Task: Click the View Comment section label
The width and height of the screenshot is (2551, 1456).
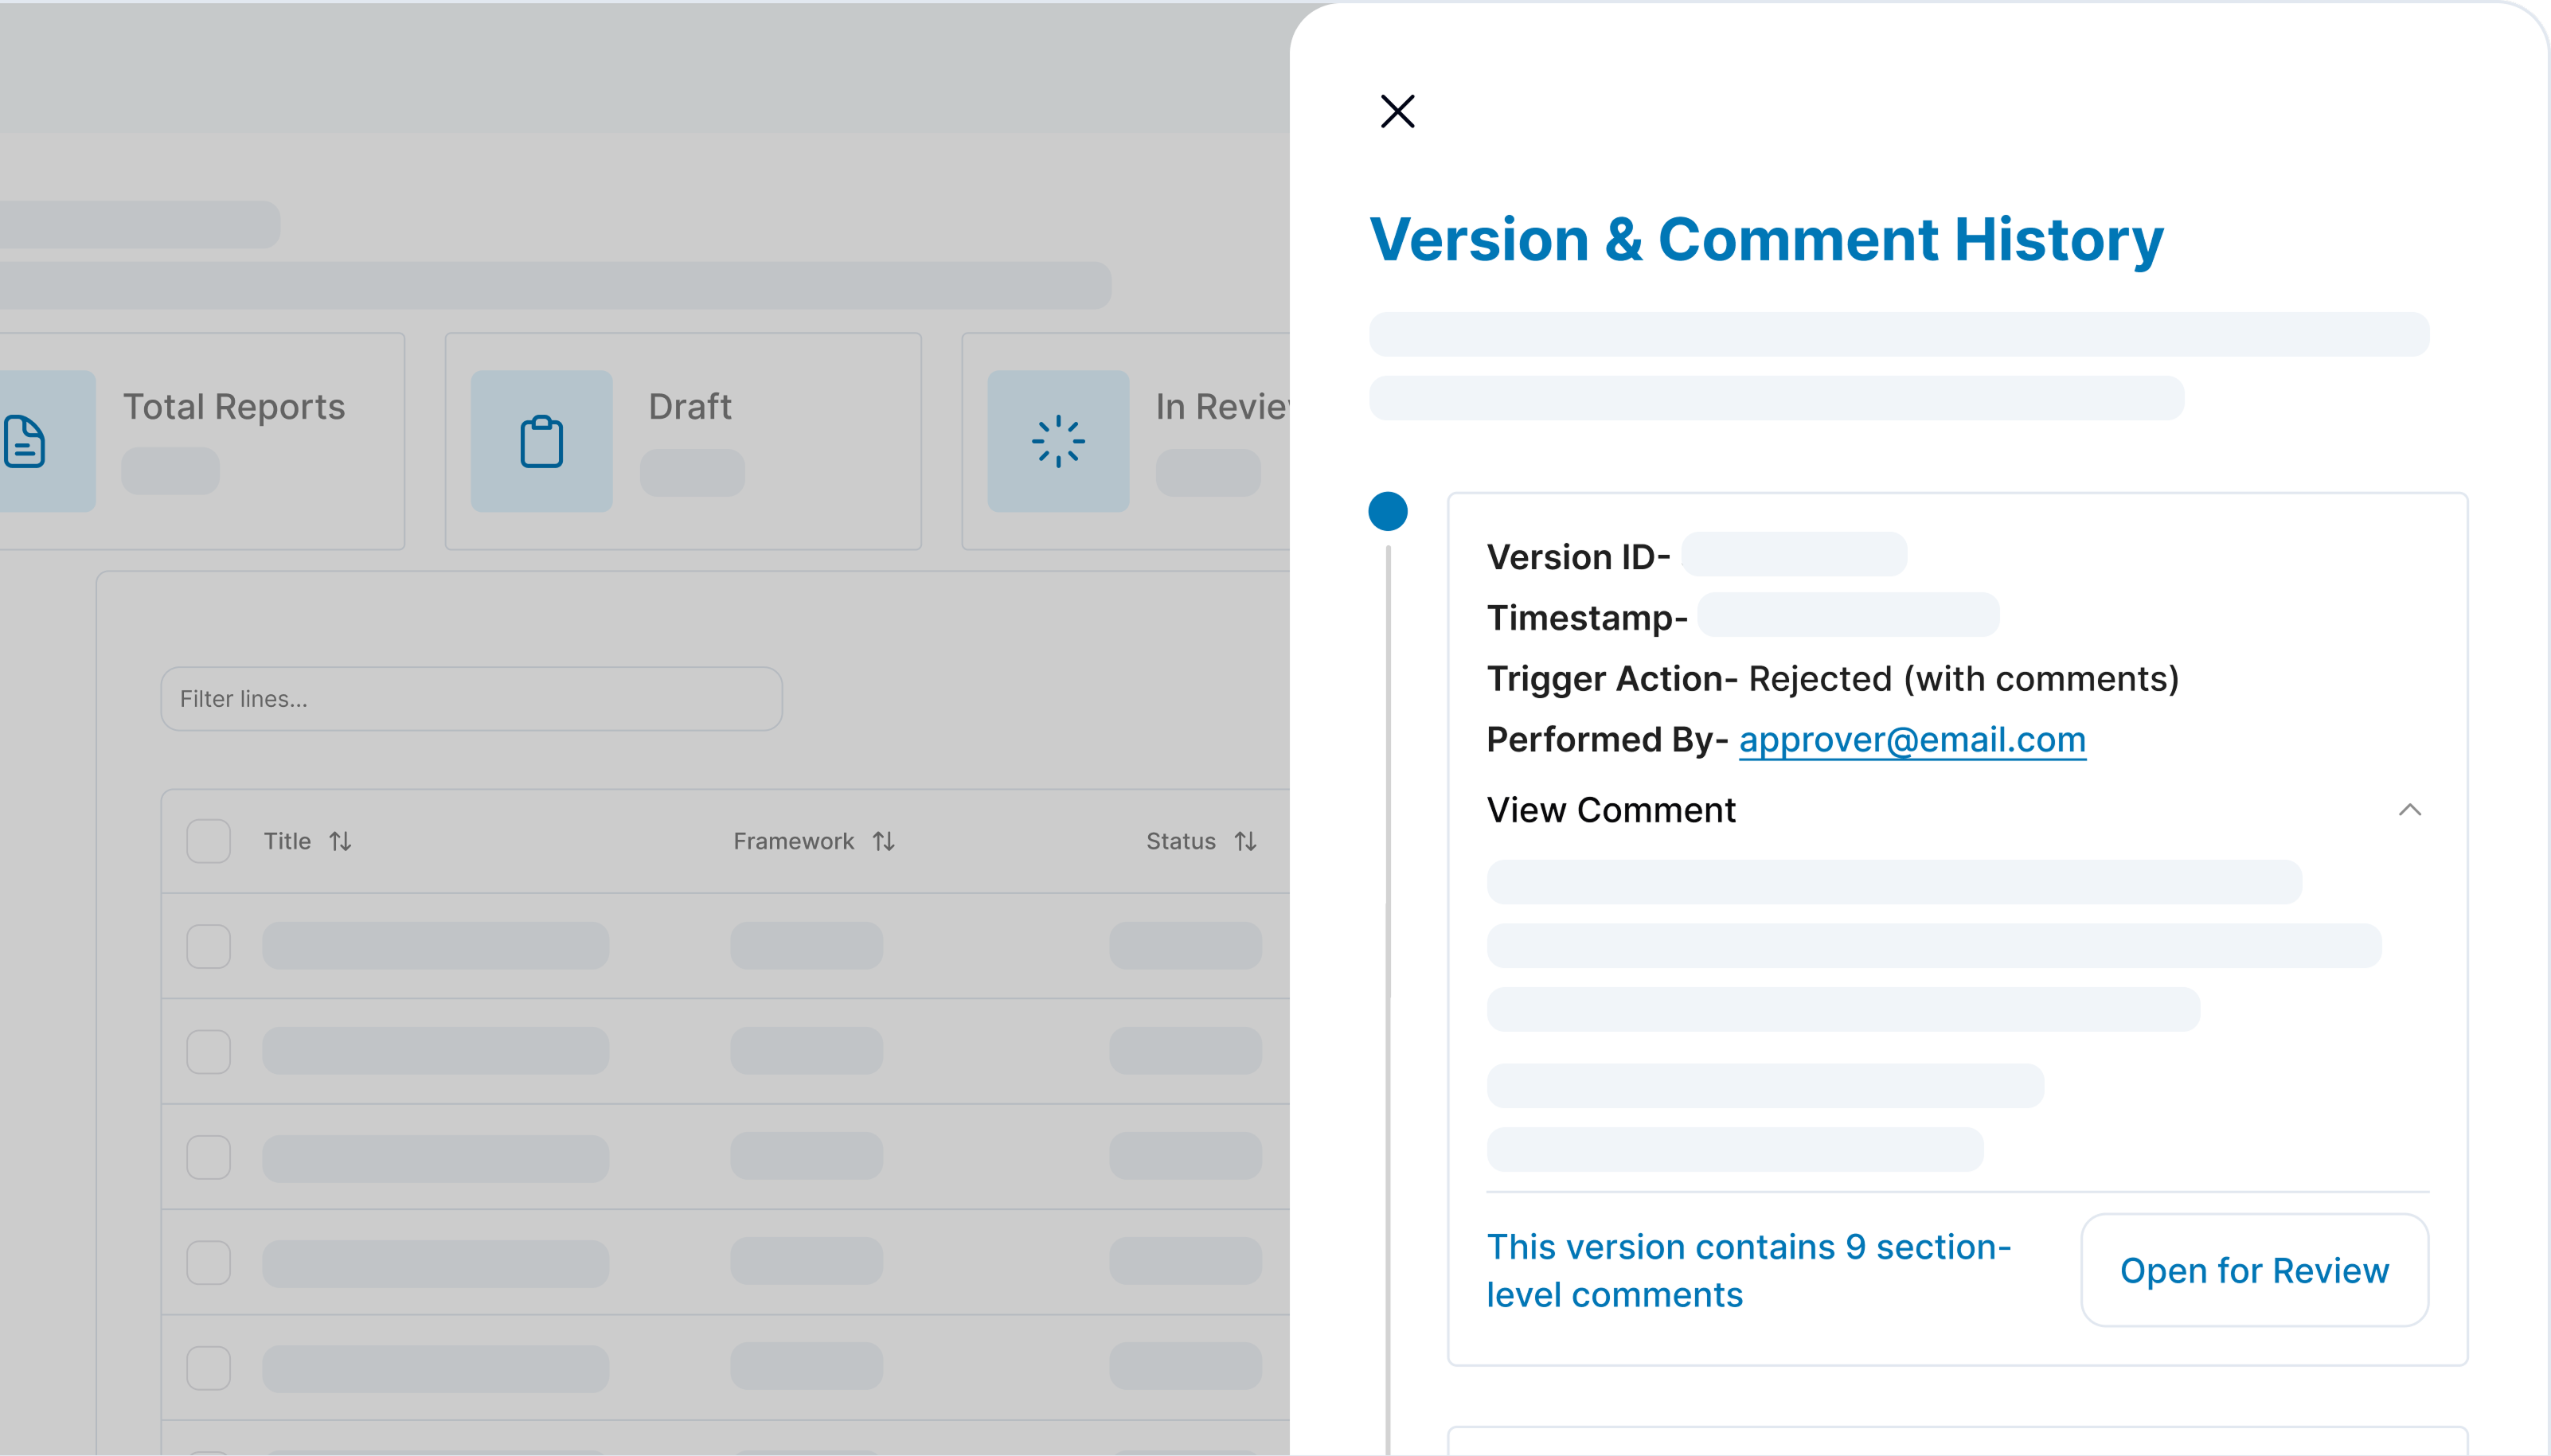Action: 1611,810
